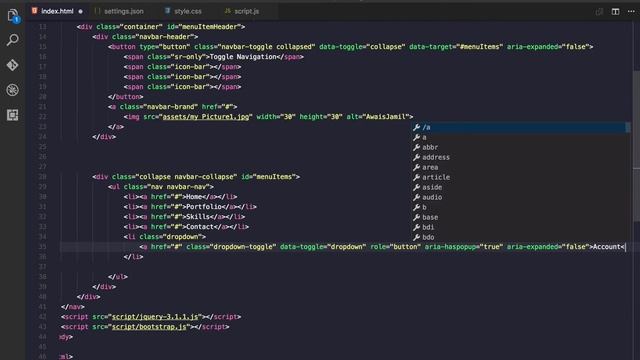Click the 'Skills' text on line 32
Screen dimensions: 640x360
[198, 217]
